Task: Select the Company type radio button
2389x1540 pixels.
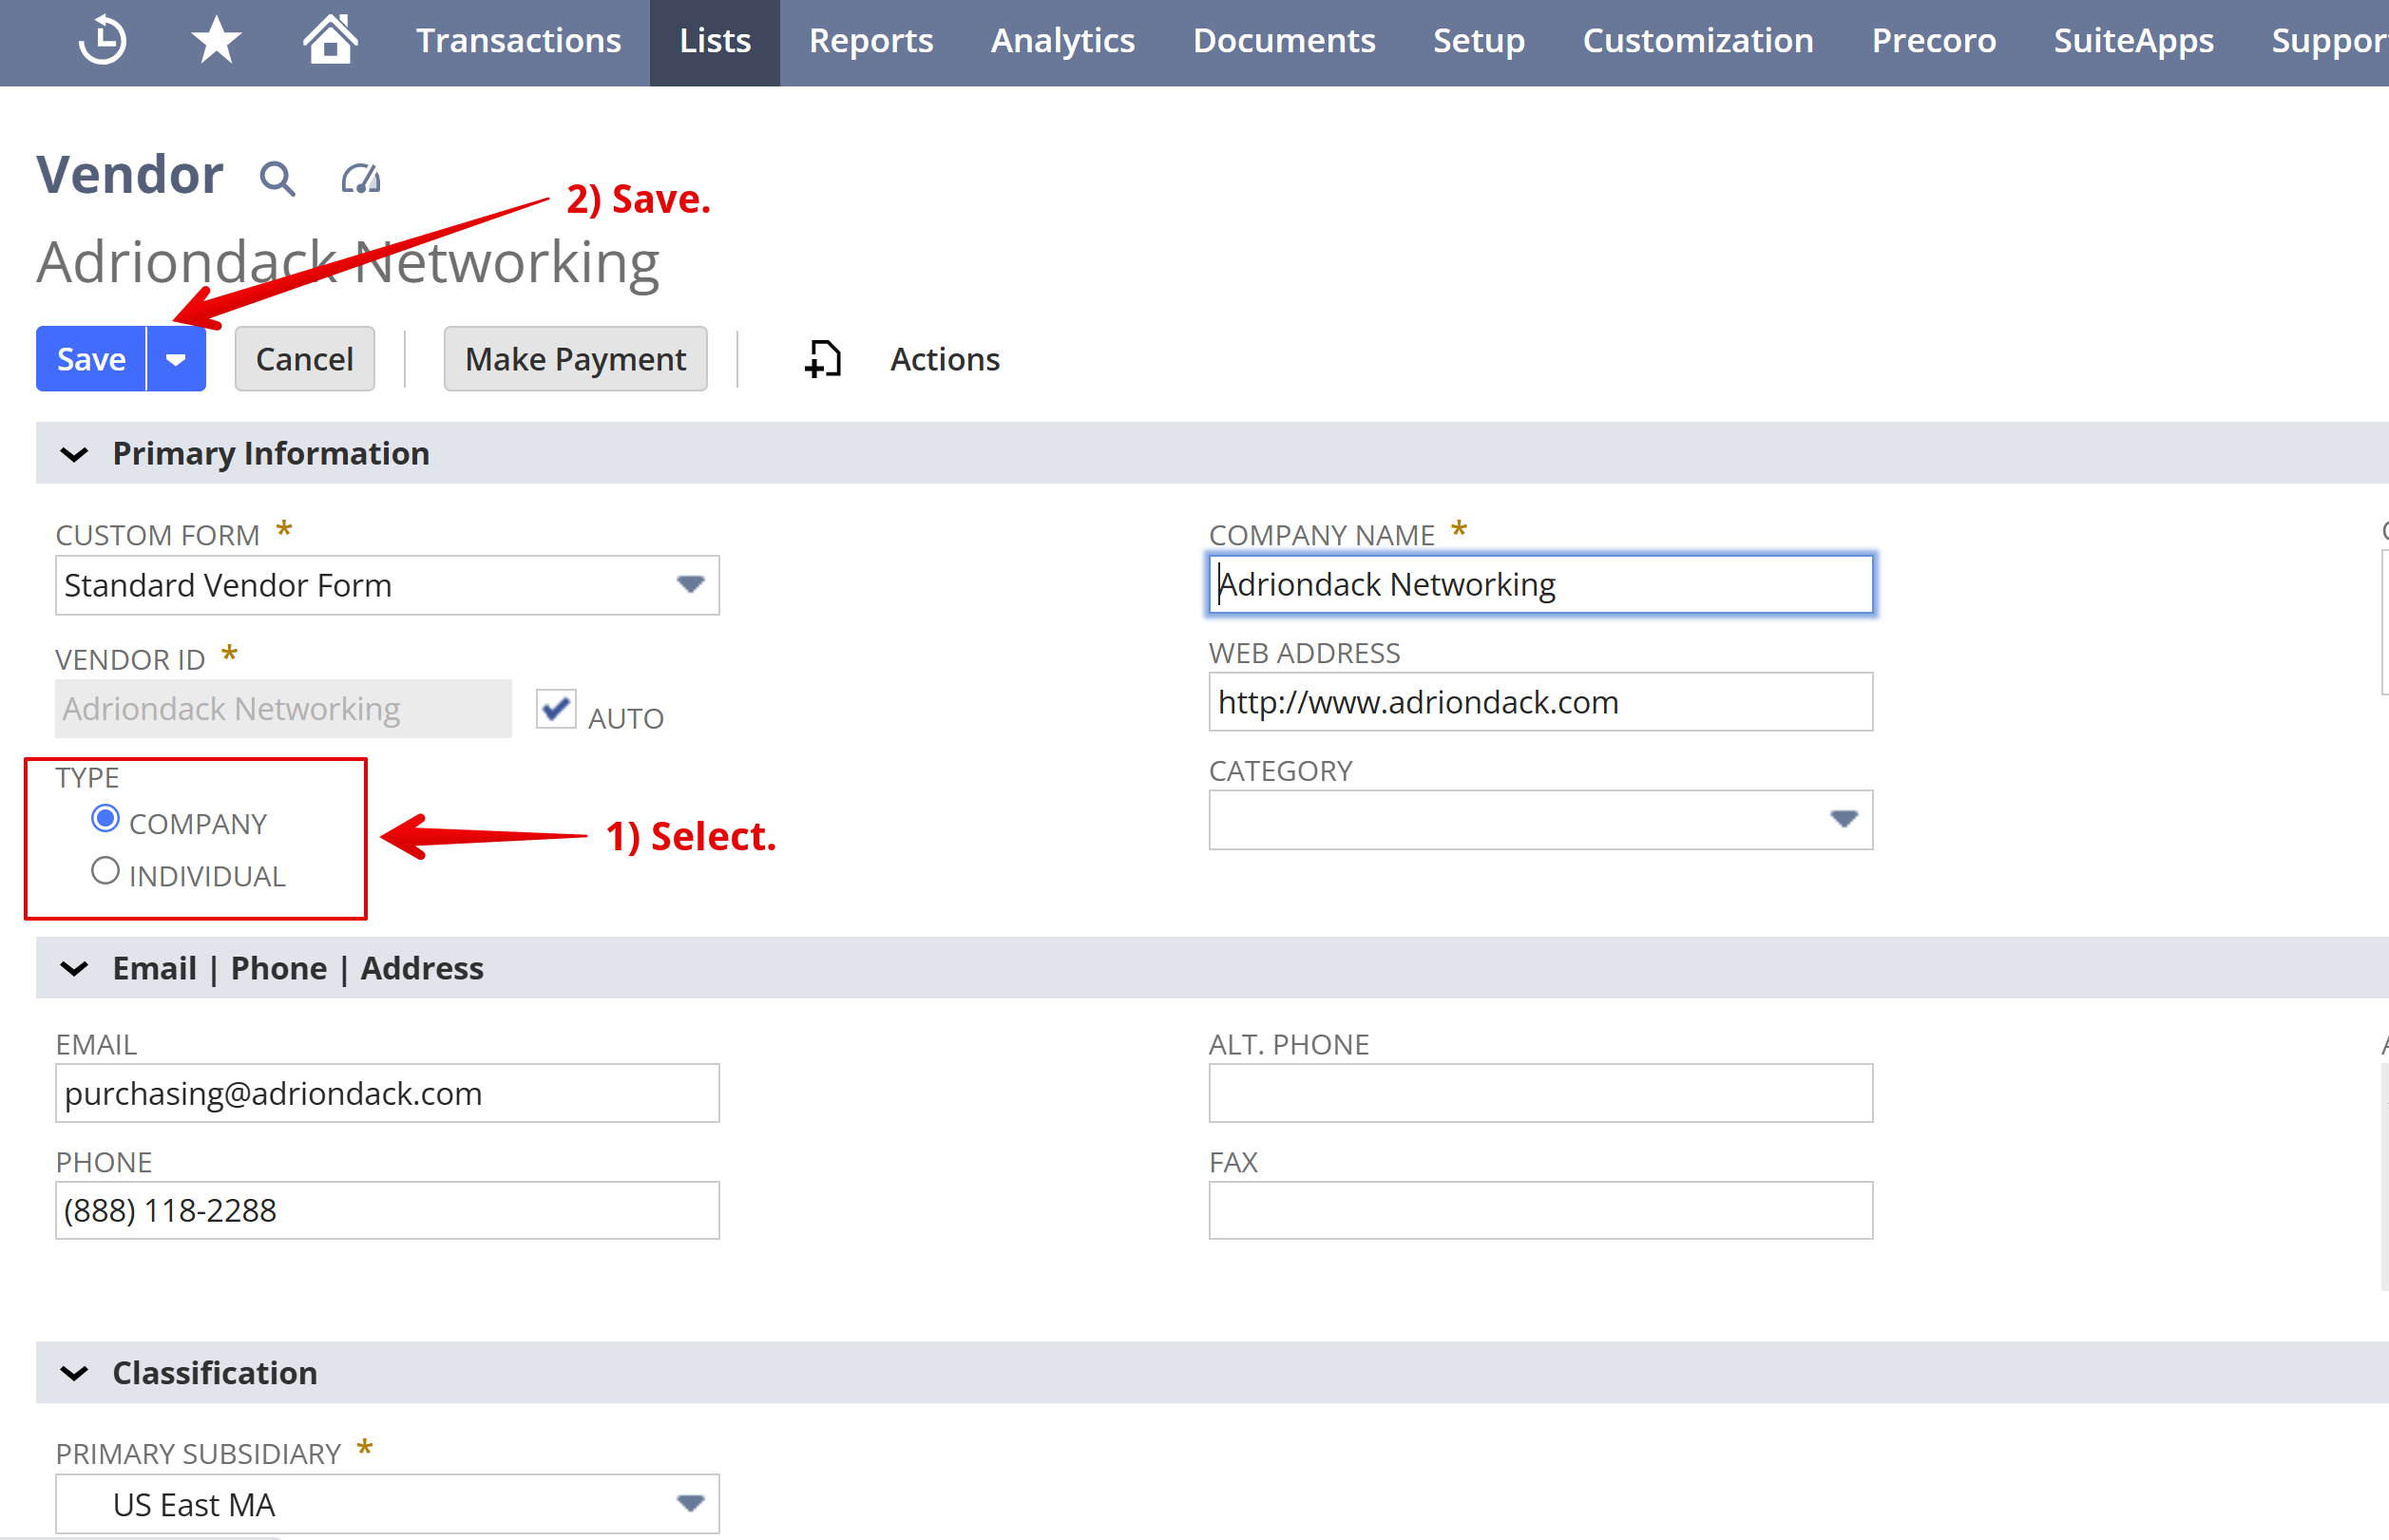Action: [x=105, y=819]
